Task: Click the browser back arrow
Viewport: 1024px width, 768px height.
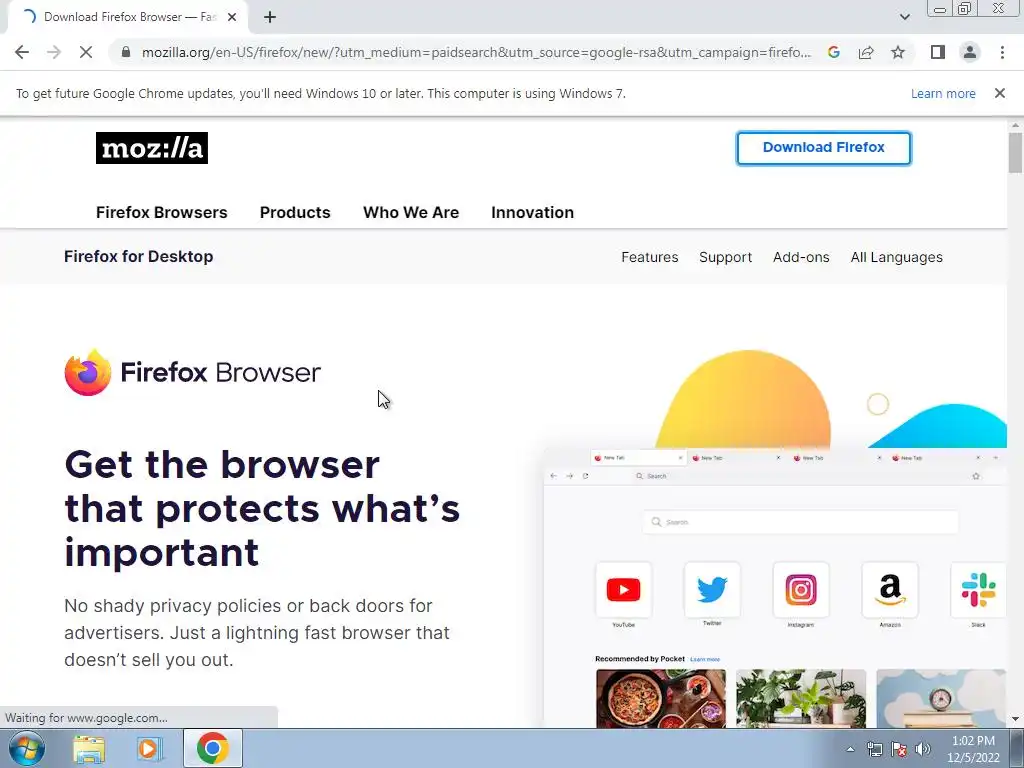Action: pos(22,52)
